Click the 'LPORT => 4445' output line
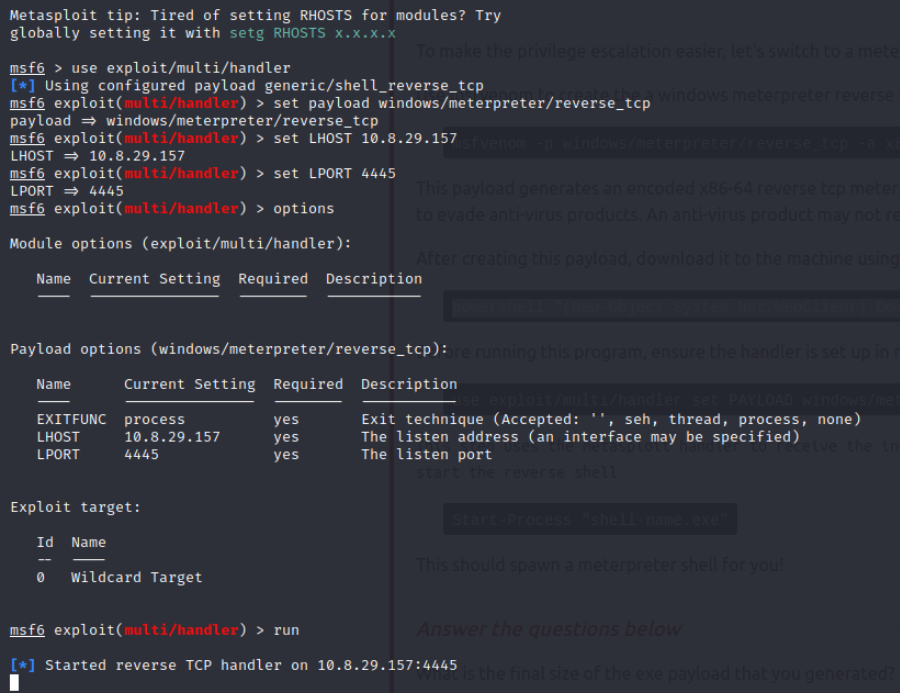900x693 pixels. pos(67,191)
